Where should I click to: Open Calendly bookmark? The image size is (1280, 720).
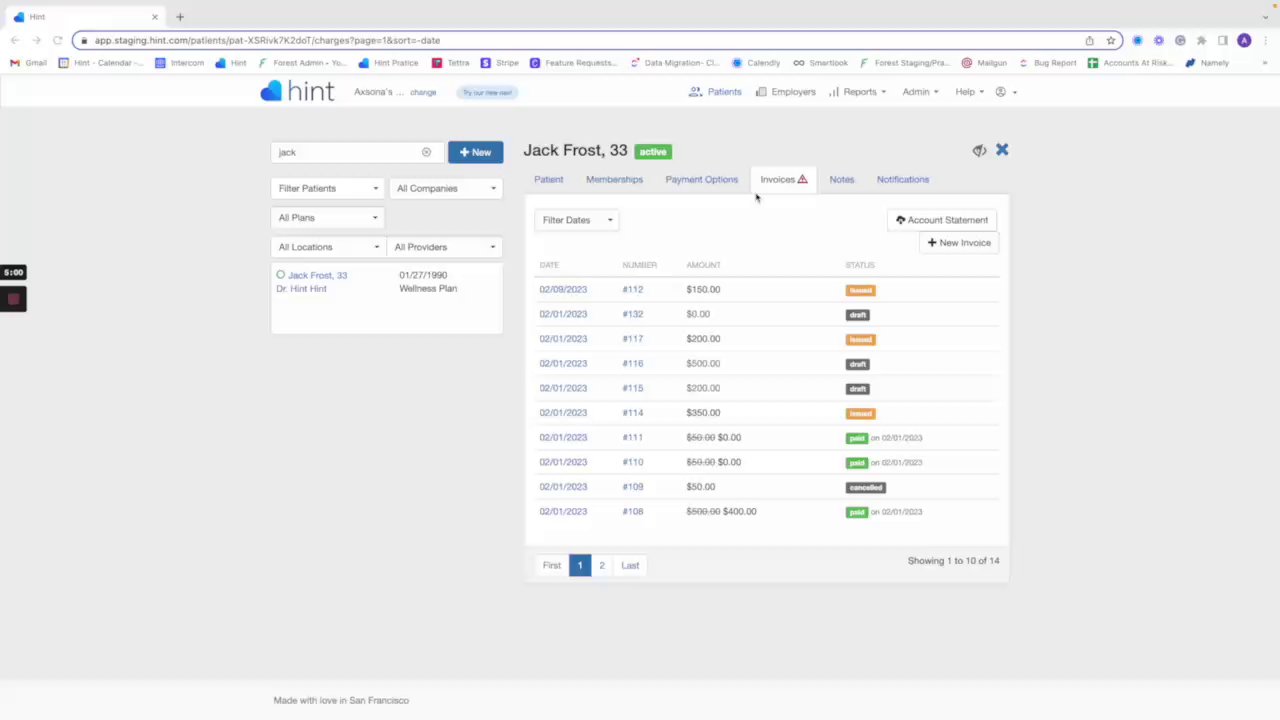point(756,63)
